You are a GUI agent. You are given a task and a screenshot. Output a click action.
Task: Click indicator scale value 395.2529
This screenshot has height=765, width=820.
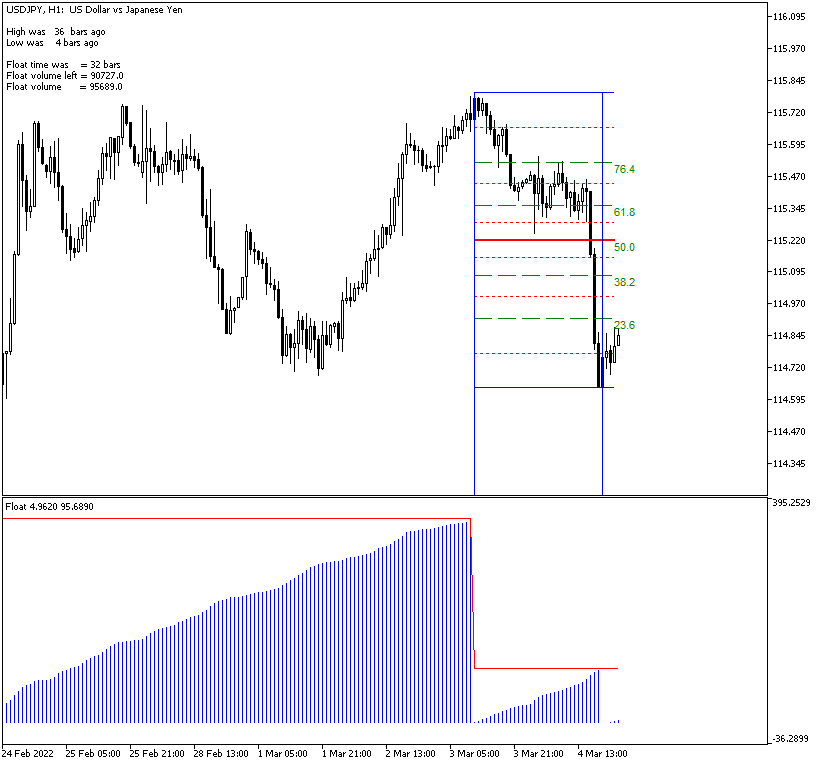pyautogui.click(x=791, y=503)
